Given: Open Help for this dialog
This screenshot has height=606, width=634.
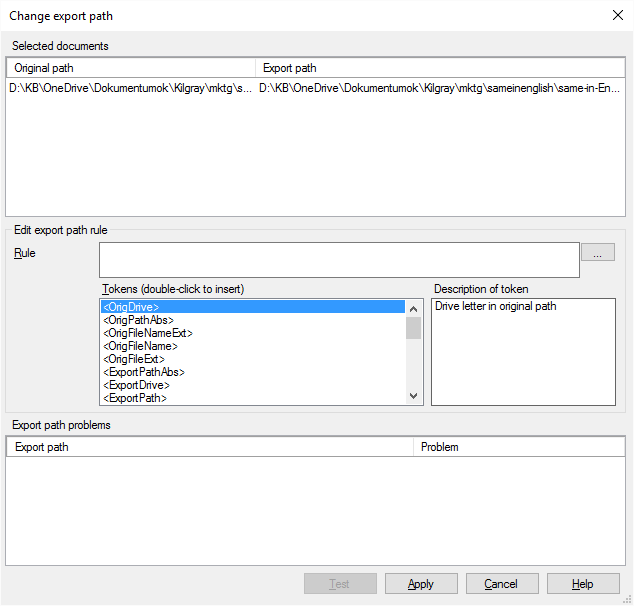Looking at the screenshot, I should (x=583, y=584).
